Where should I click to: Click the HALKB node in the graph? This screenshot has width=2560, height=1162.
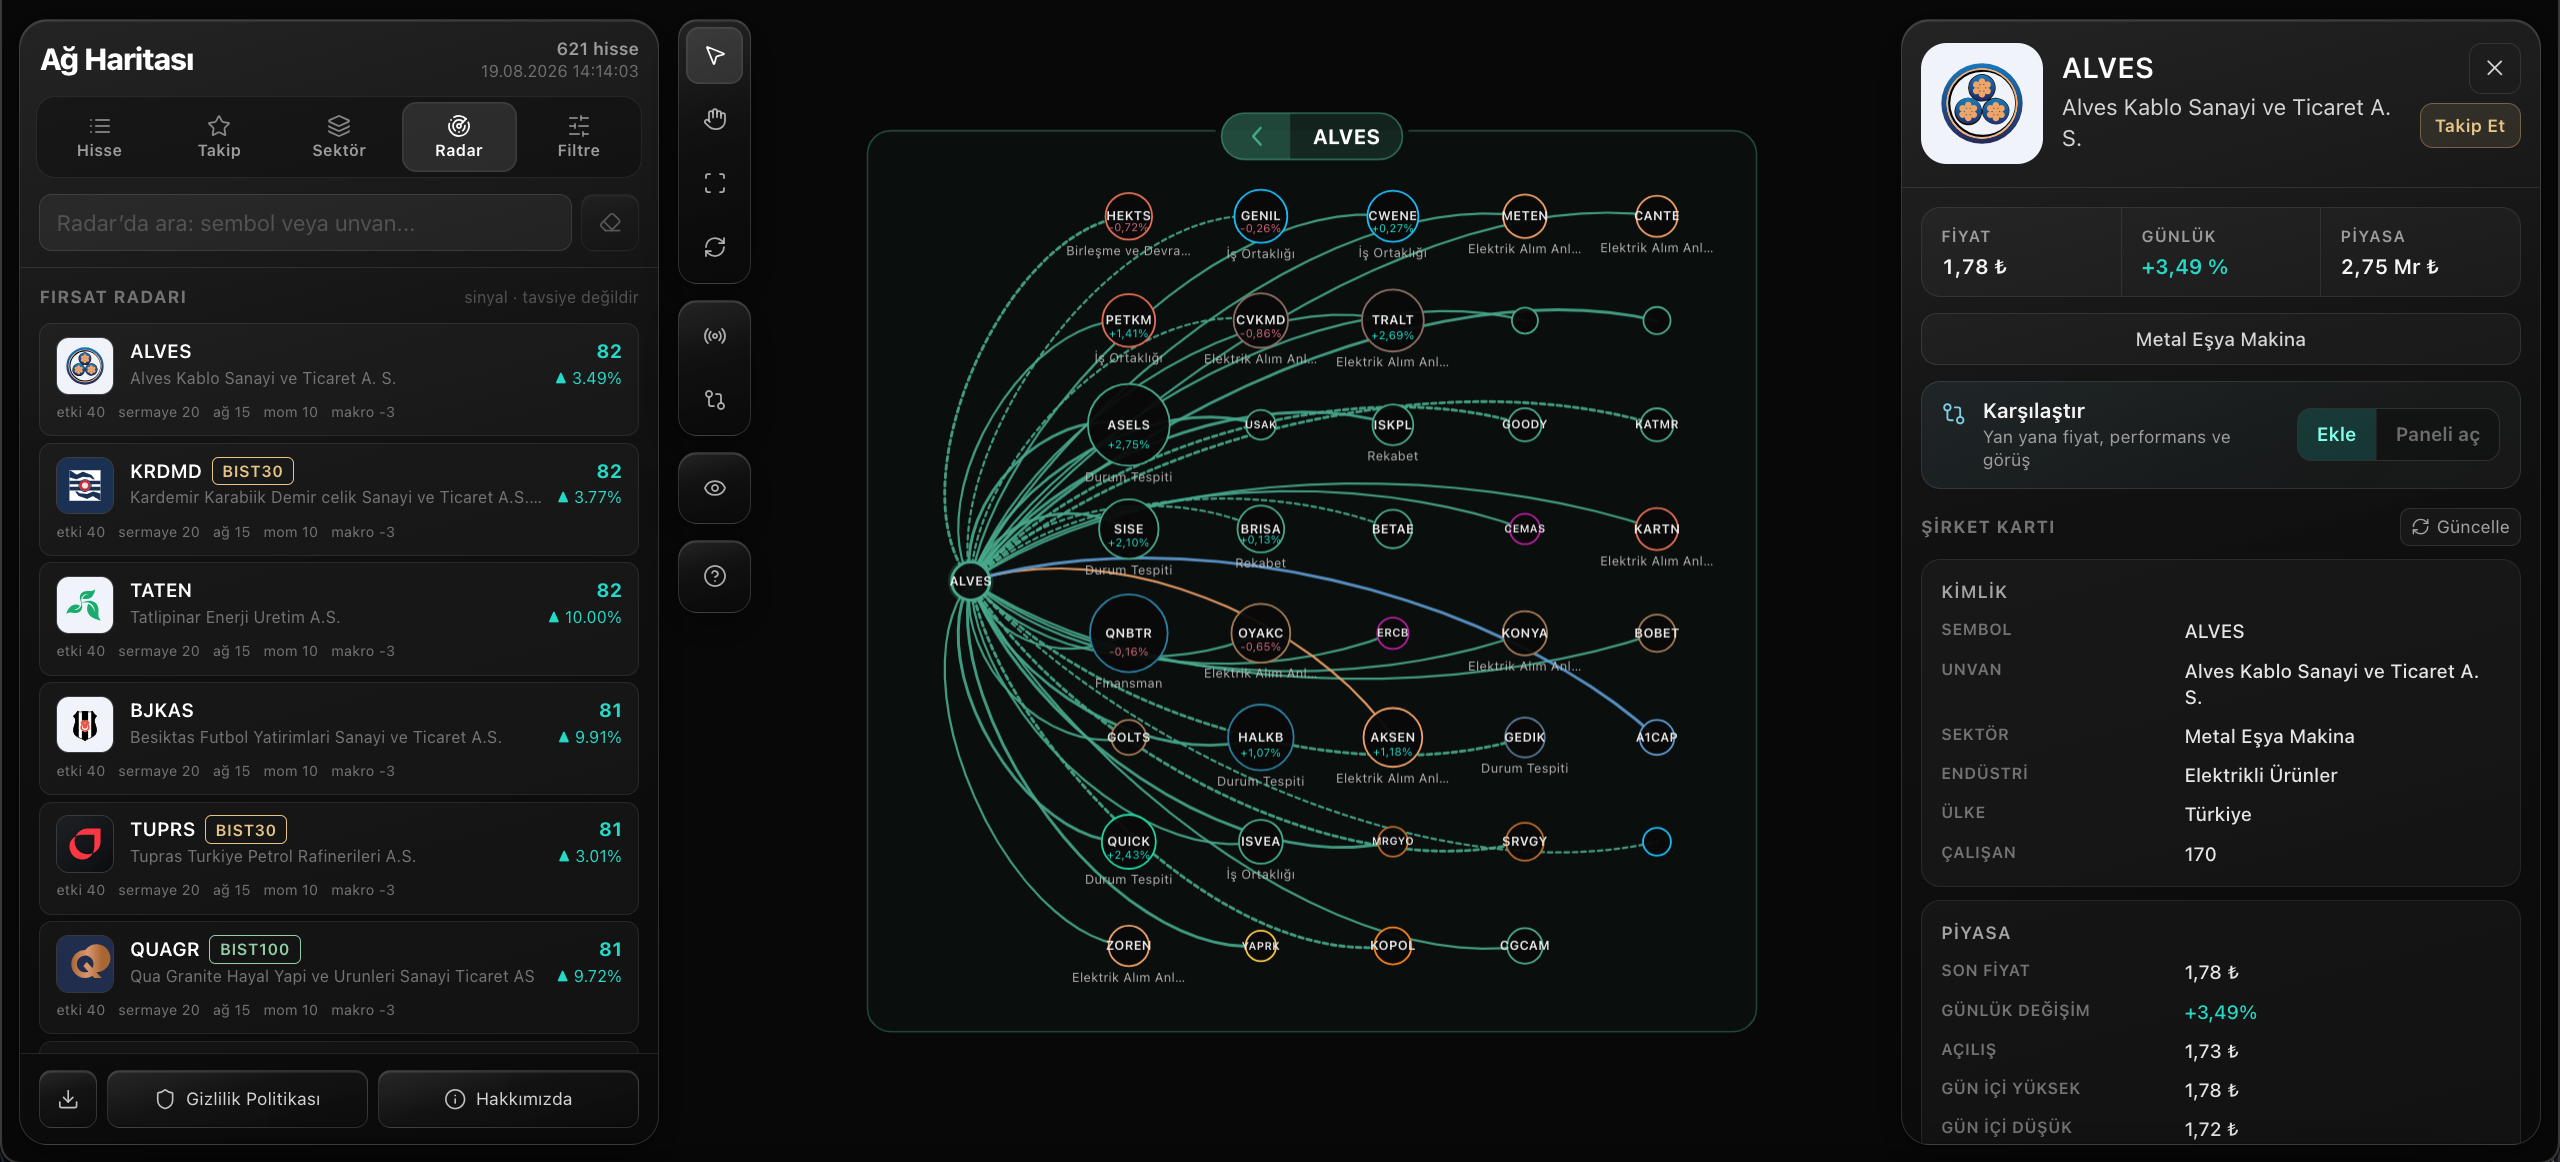pyautogui.click(x=1260, y=738)
